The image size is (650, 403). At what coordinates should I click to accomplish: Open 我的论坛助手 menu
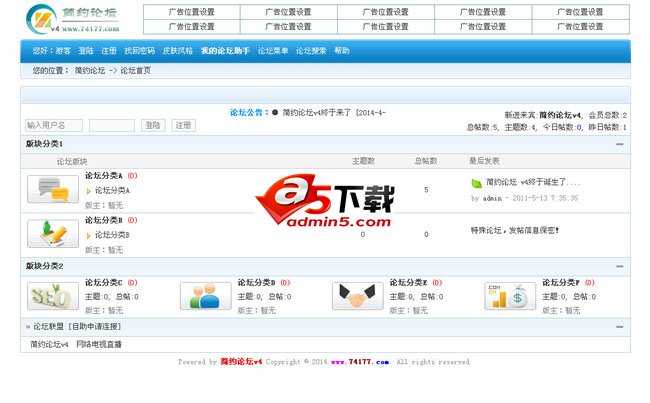(225, 51)
